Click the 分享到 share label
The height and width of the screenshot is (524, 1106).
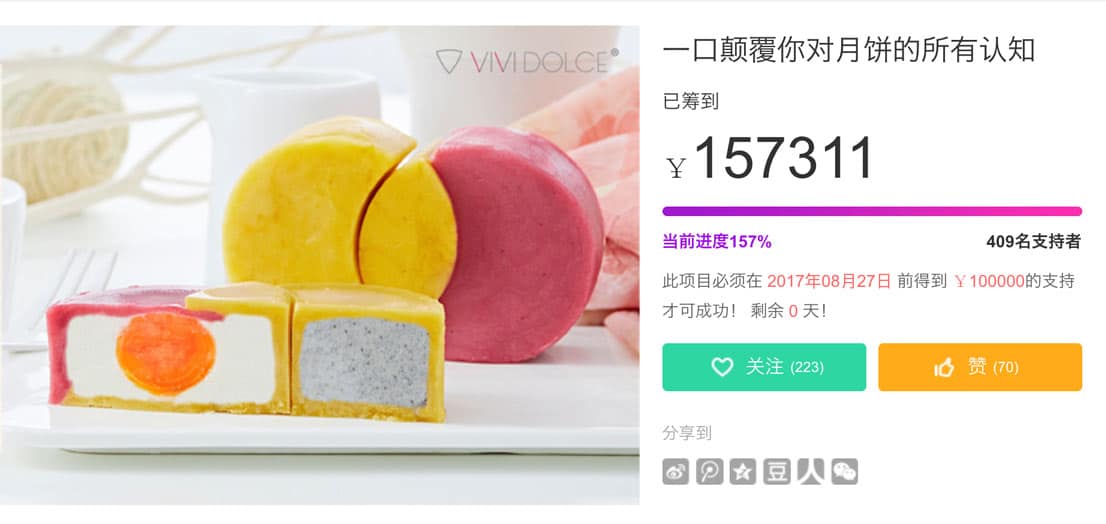(687, 433)
